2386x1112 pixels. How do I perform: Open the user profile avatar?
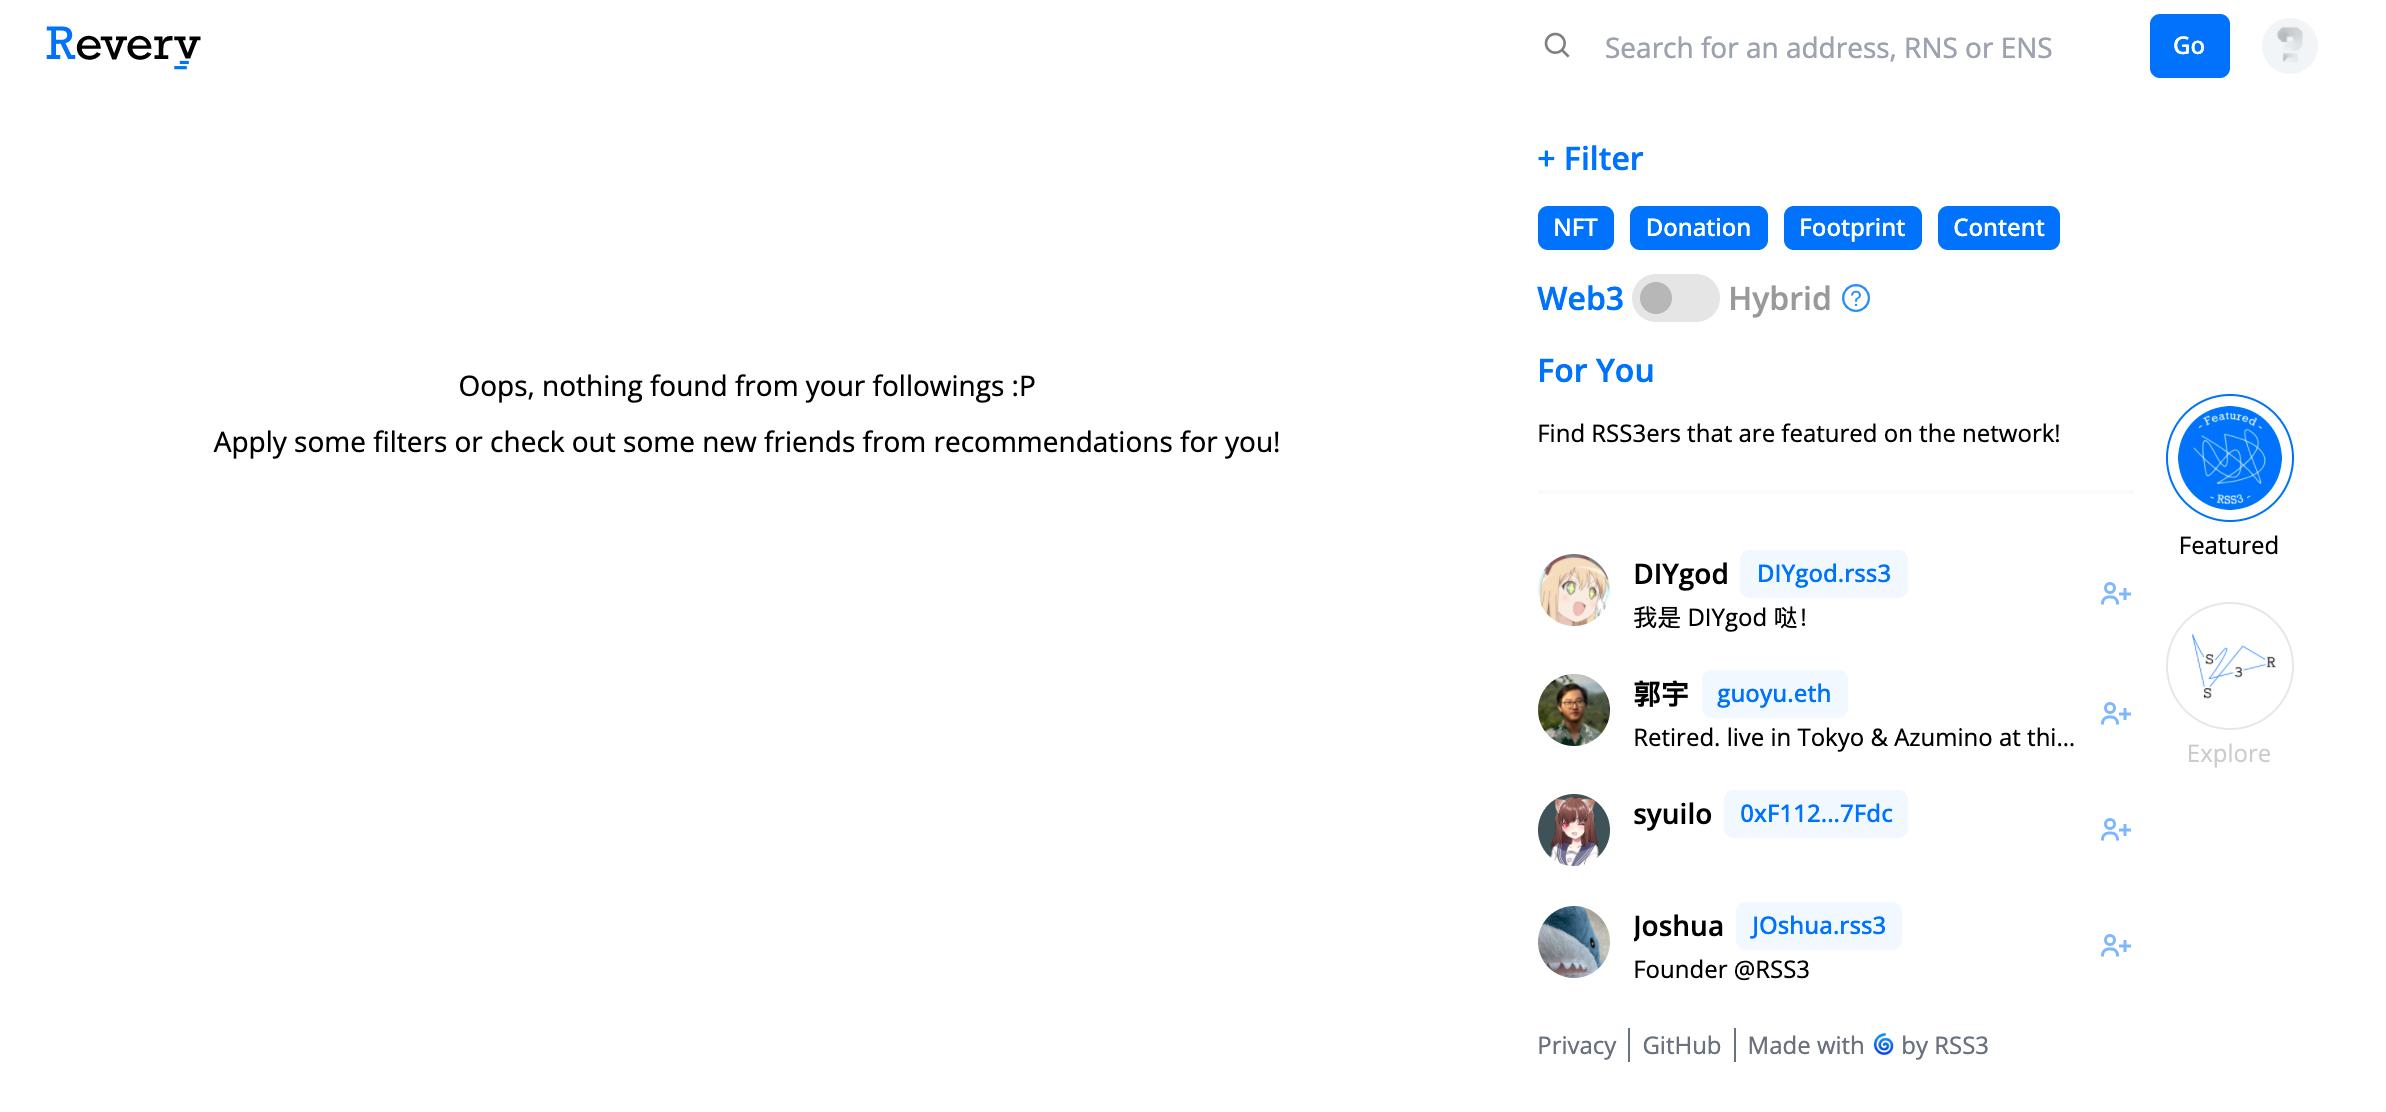(2289, 46)
